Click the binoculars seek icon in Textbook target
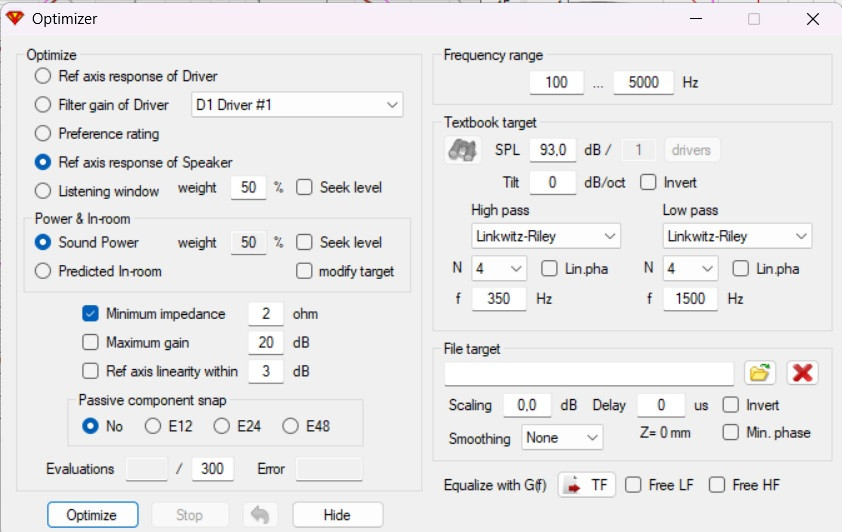Image resolution: width=842 pixels, height=532 pixels. click(462, 150)
